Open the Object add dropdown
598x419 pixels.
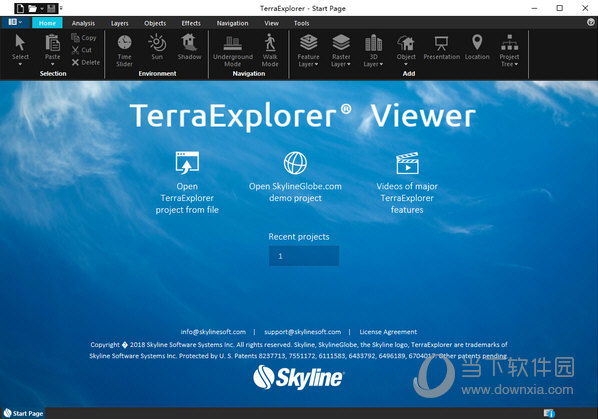[x=406, y=50]
